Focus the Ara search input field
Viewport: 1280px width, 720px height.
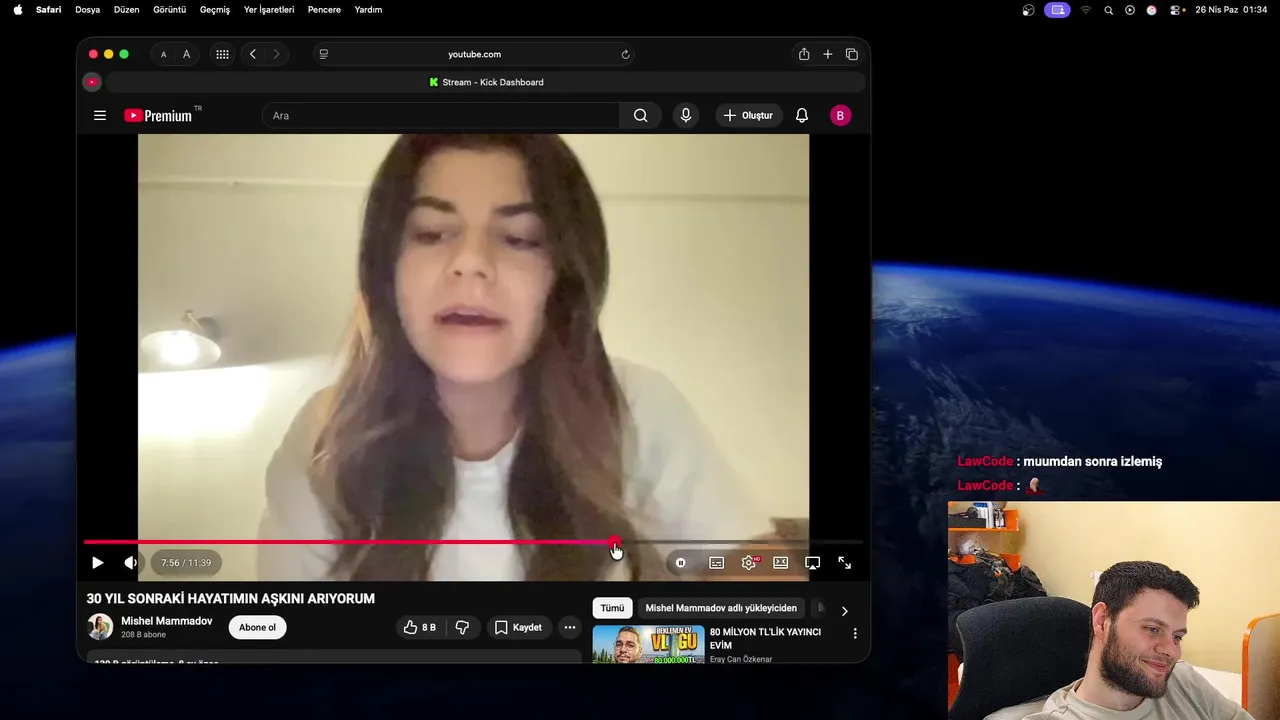tap(440, 115)
